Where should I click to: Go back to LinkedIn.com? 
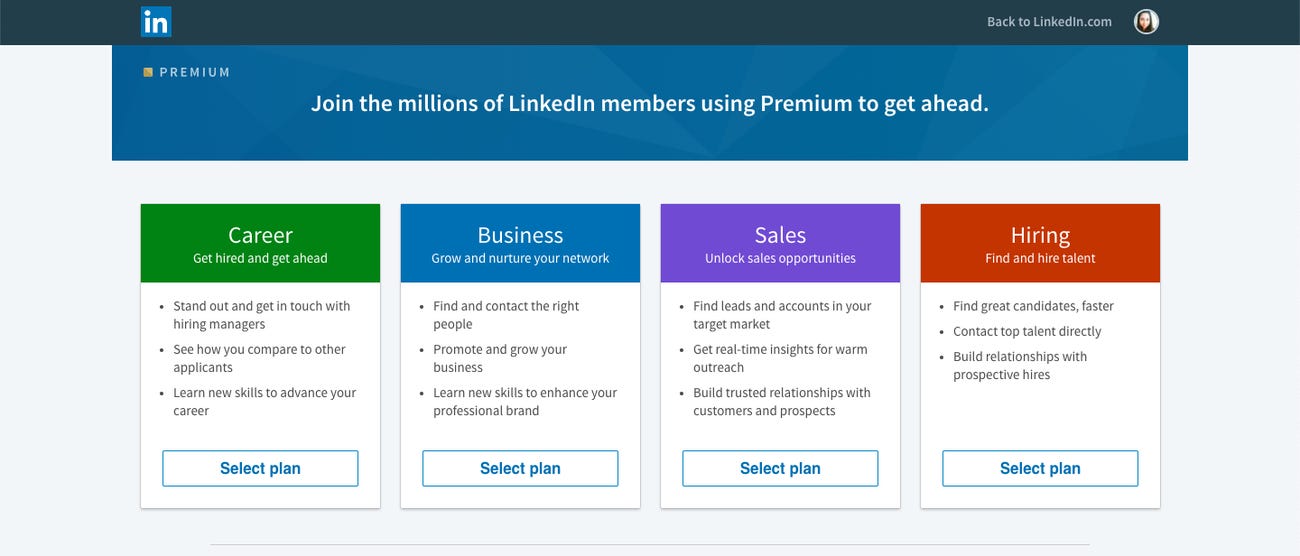point(1049,22)
